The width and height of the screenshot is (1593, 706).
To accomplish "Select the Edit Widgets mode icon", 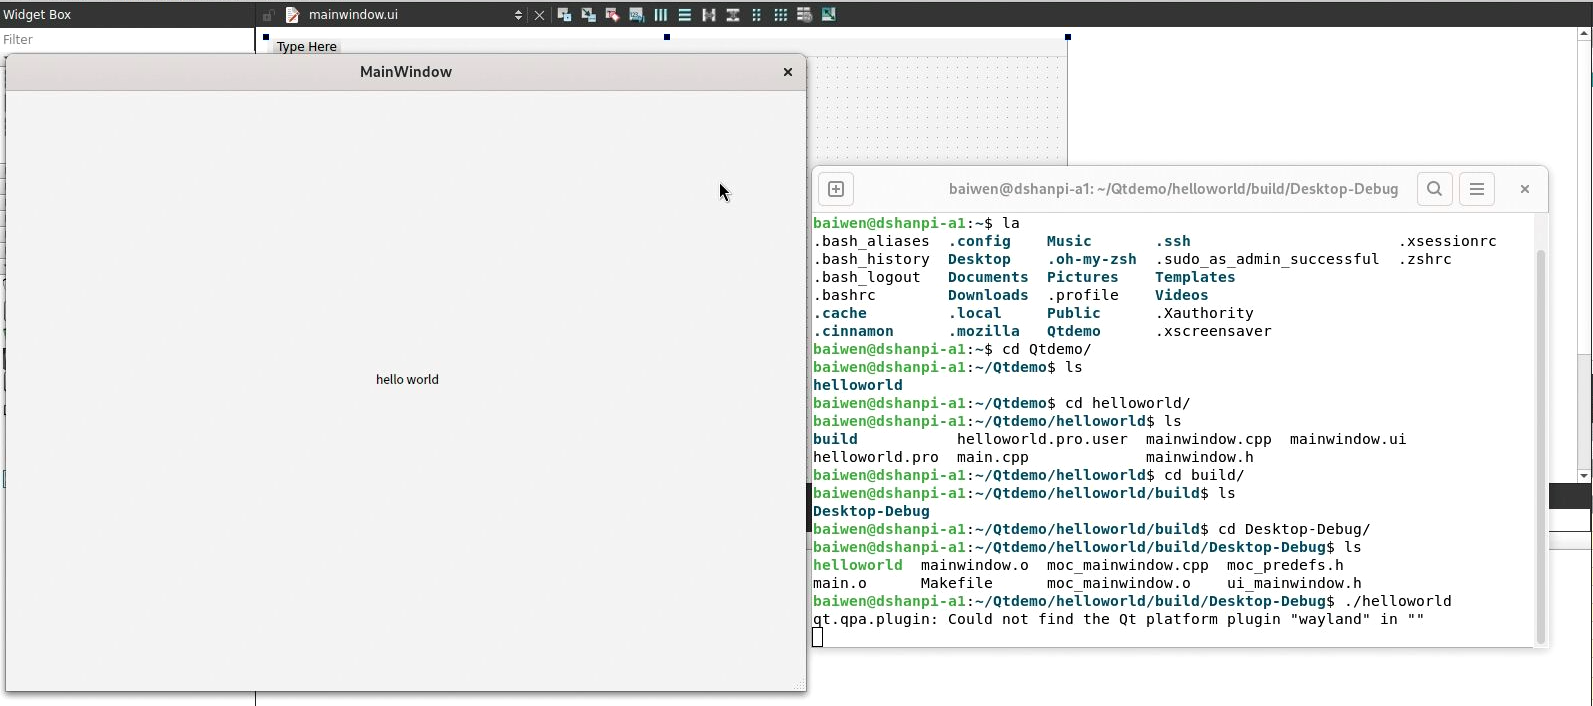I will point(564,15).
